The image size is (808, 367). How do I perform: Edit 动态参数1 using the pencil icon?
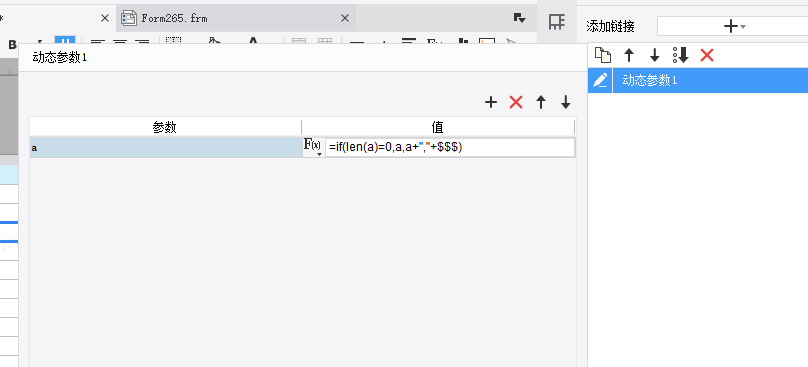click(x=600, y=80)
